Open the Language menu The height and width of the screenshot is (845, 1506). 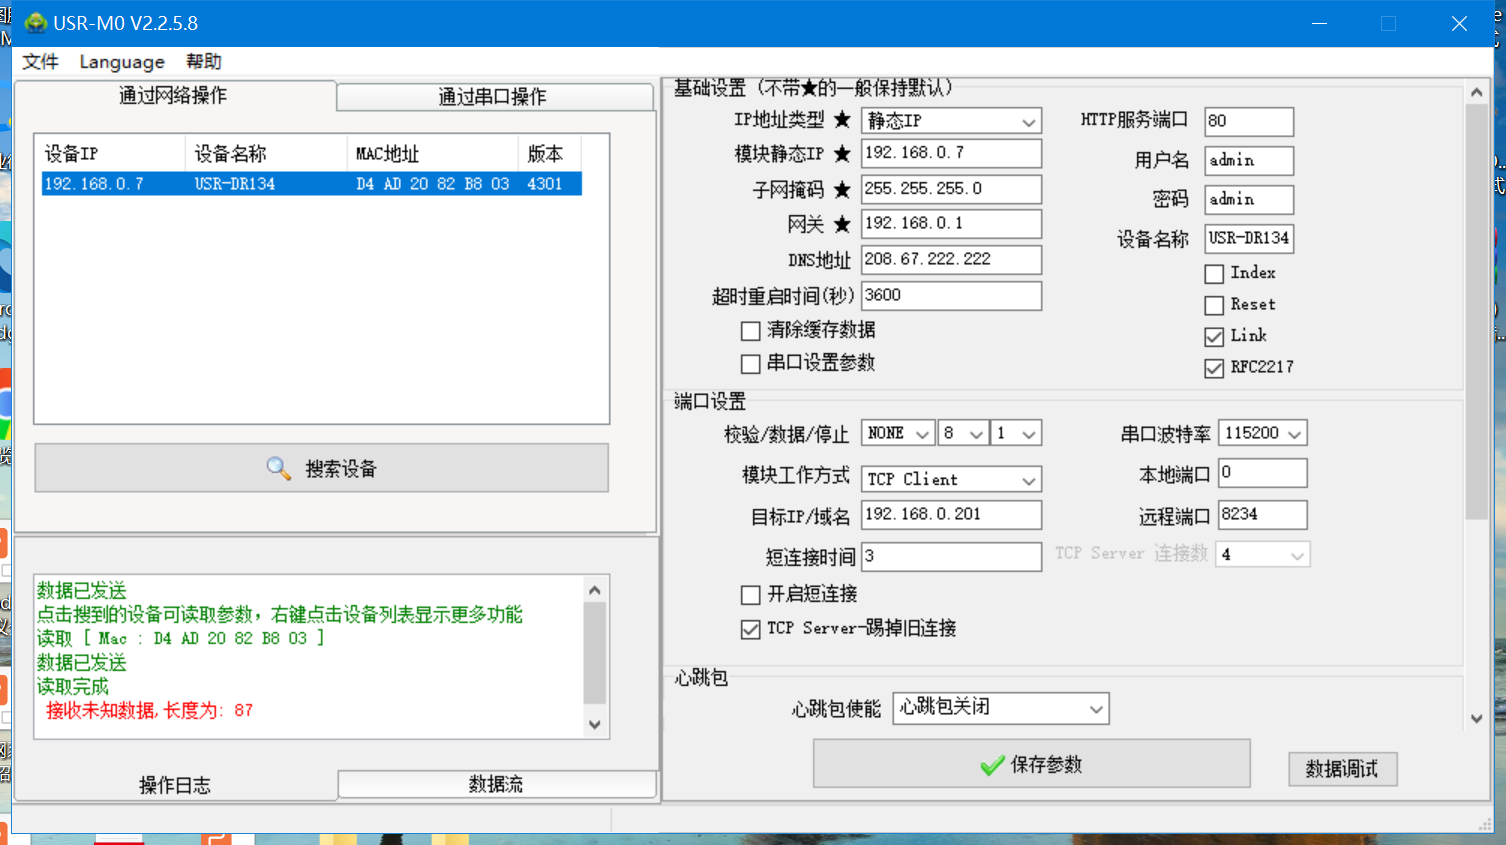tap(122, 62)
